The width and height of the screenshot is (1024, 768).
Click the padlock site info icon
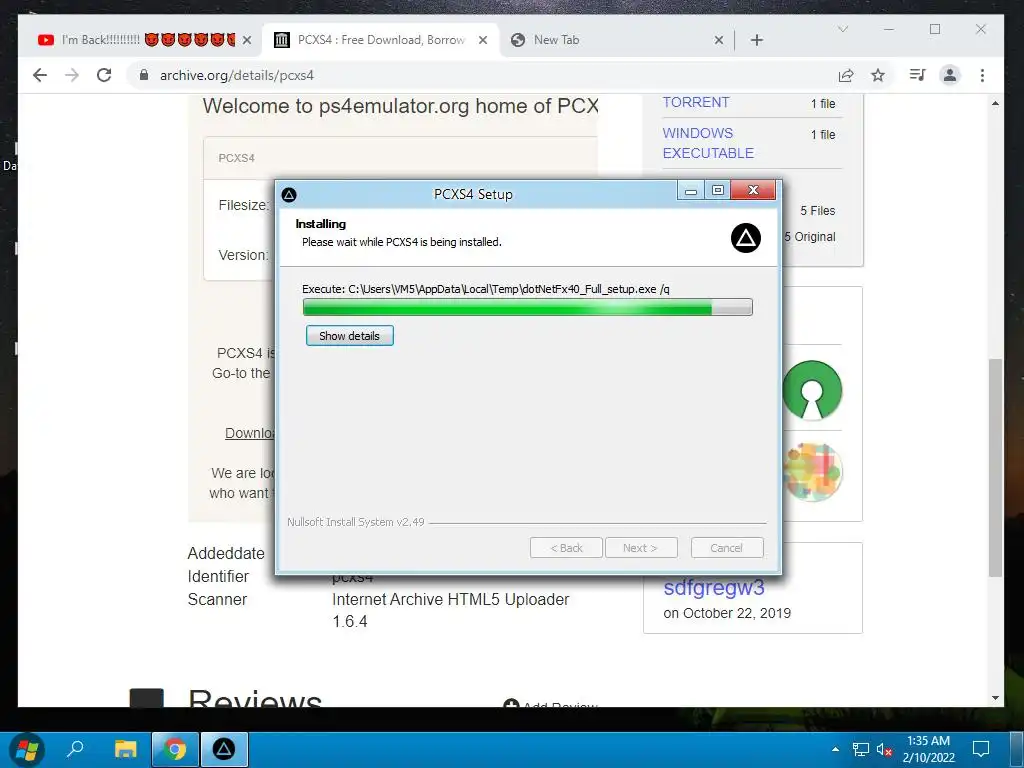tap(144, 75)
